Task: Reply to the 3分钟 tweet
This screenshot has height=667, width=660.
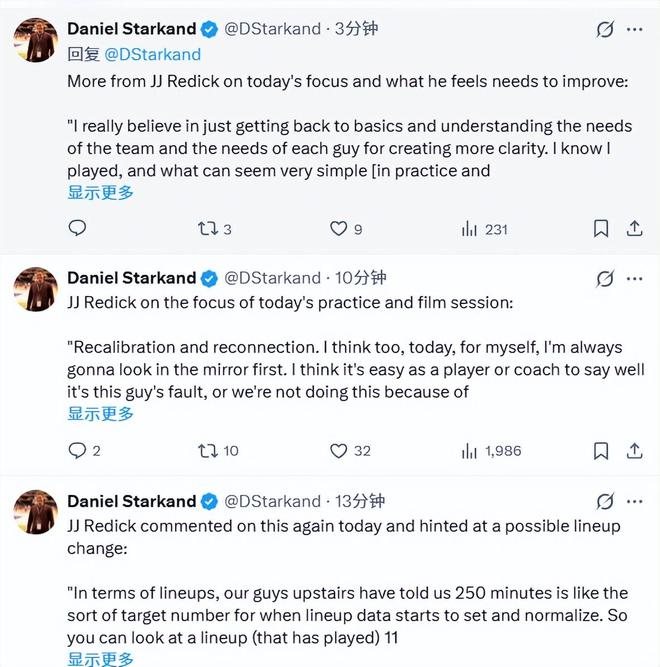Action: click(77, 229)
